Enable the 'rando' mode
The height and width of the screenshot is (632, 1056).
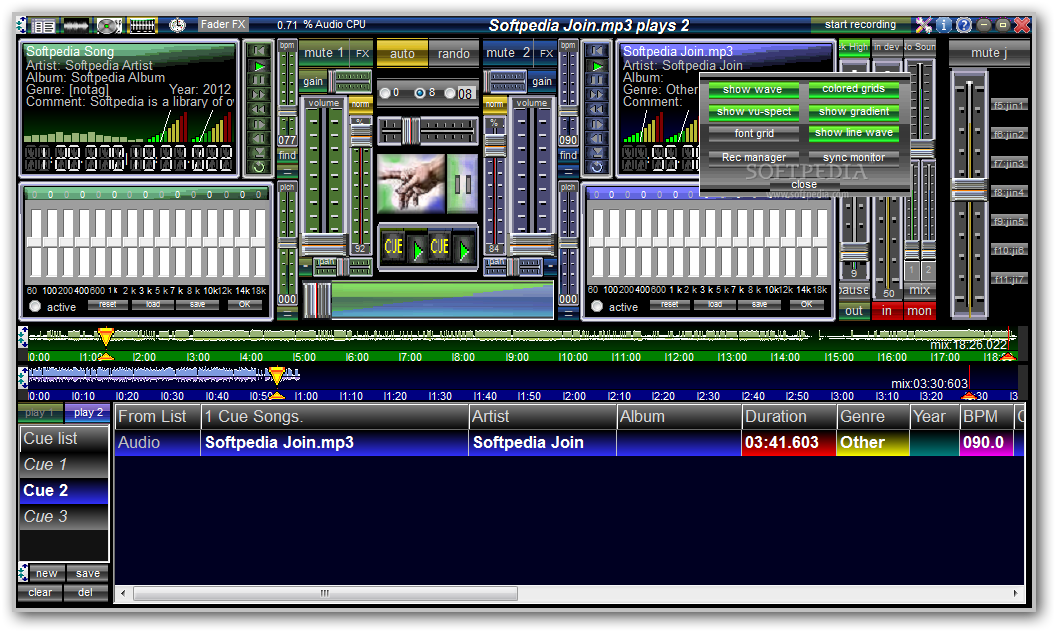(x=454, y=53)
